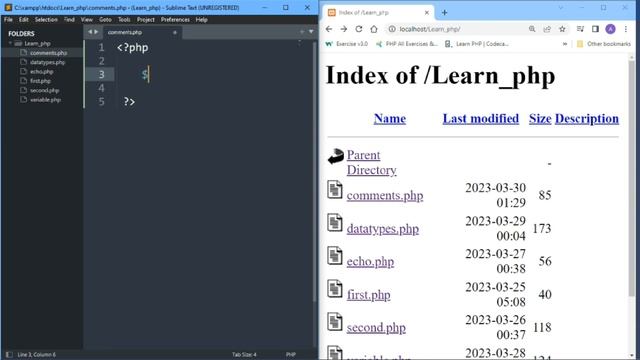Open Sublime Preferences menu
Screen dimensions: 640x360
(175, 20)
